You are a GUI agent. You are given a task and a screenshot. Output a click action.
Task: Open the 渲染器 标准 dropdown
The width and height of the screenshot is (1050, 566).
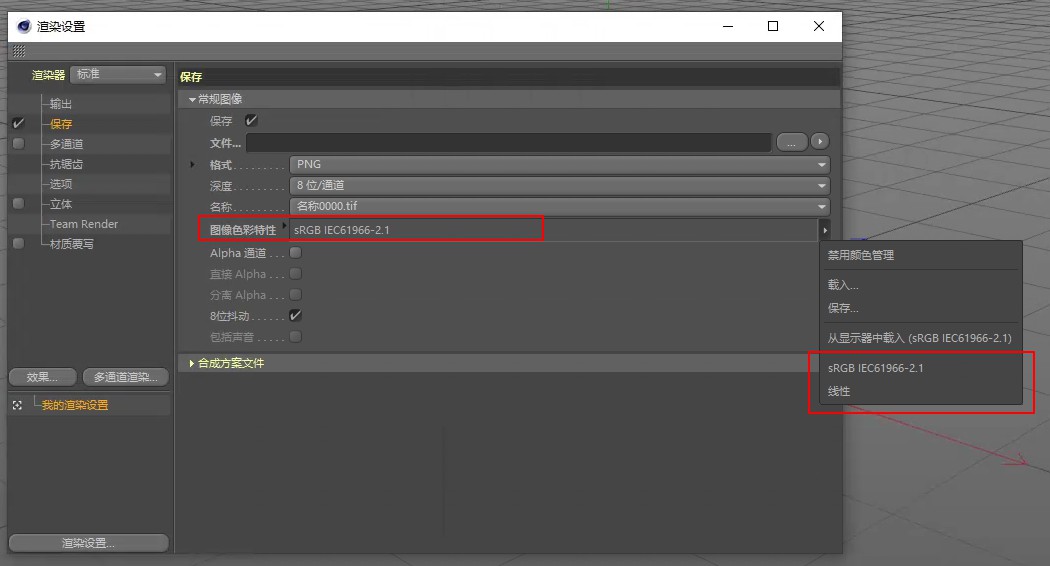pos(118,74)
